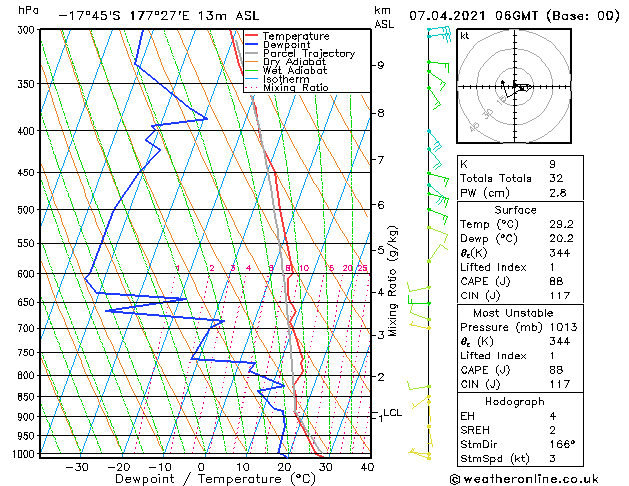Select the Temperature legend entry

(287, 36)
